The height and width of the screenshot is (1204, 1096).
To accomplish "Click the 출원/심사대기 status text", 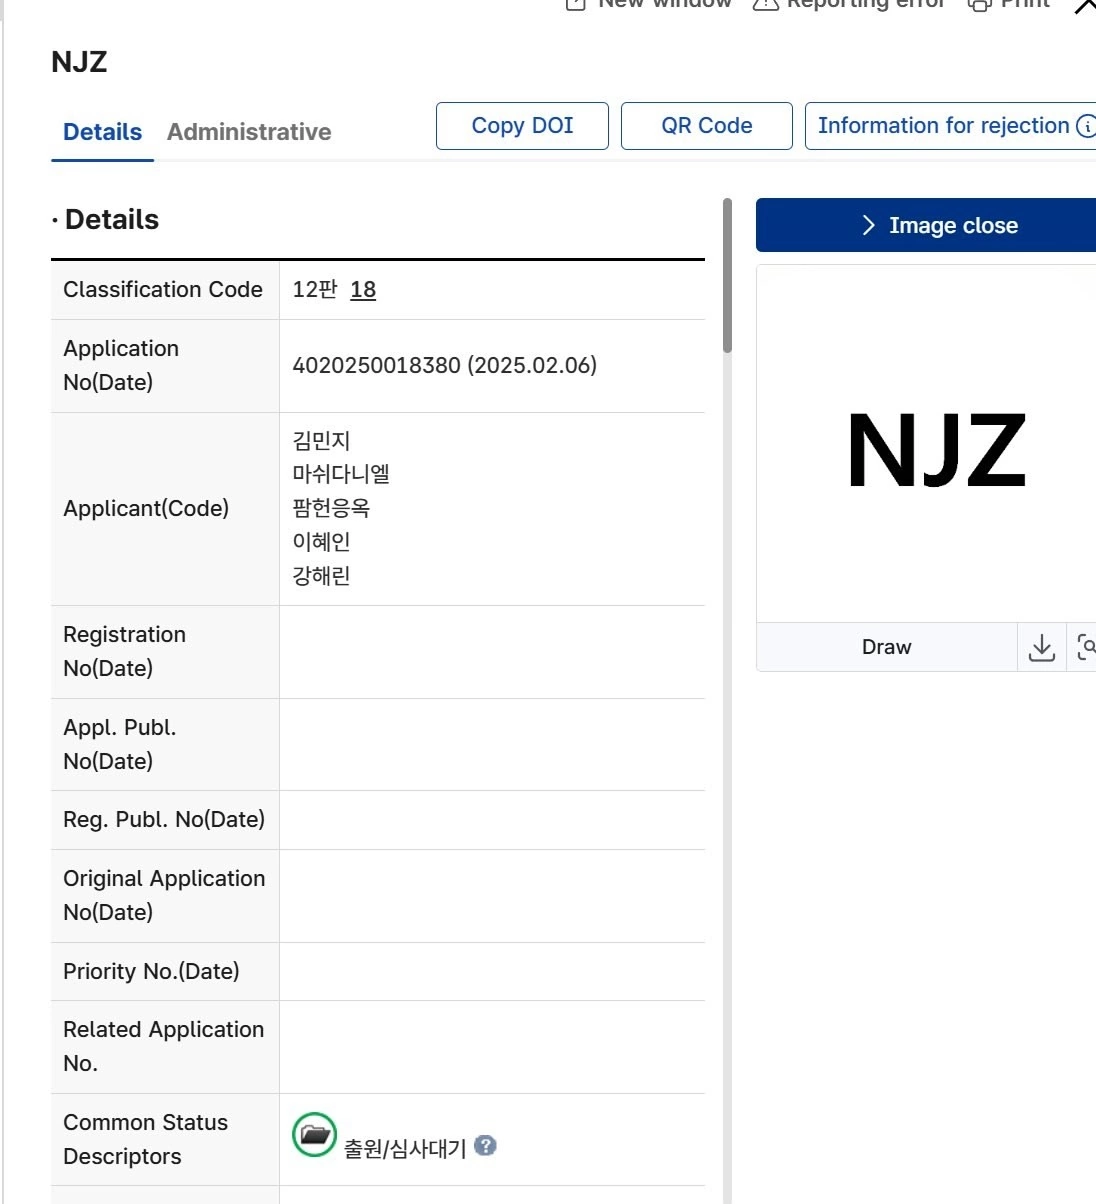I will [x=405, y=1149].
